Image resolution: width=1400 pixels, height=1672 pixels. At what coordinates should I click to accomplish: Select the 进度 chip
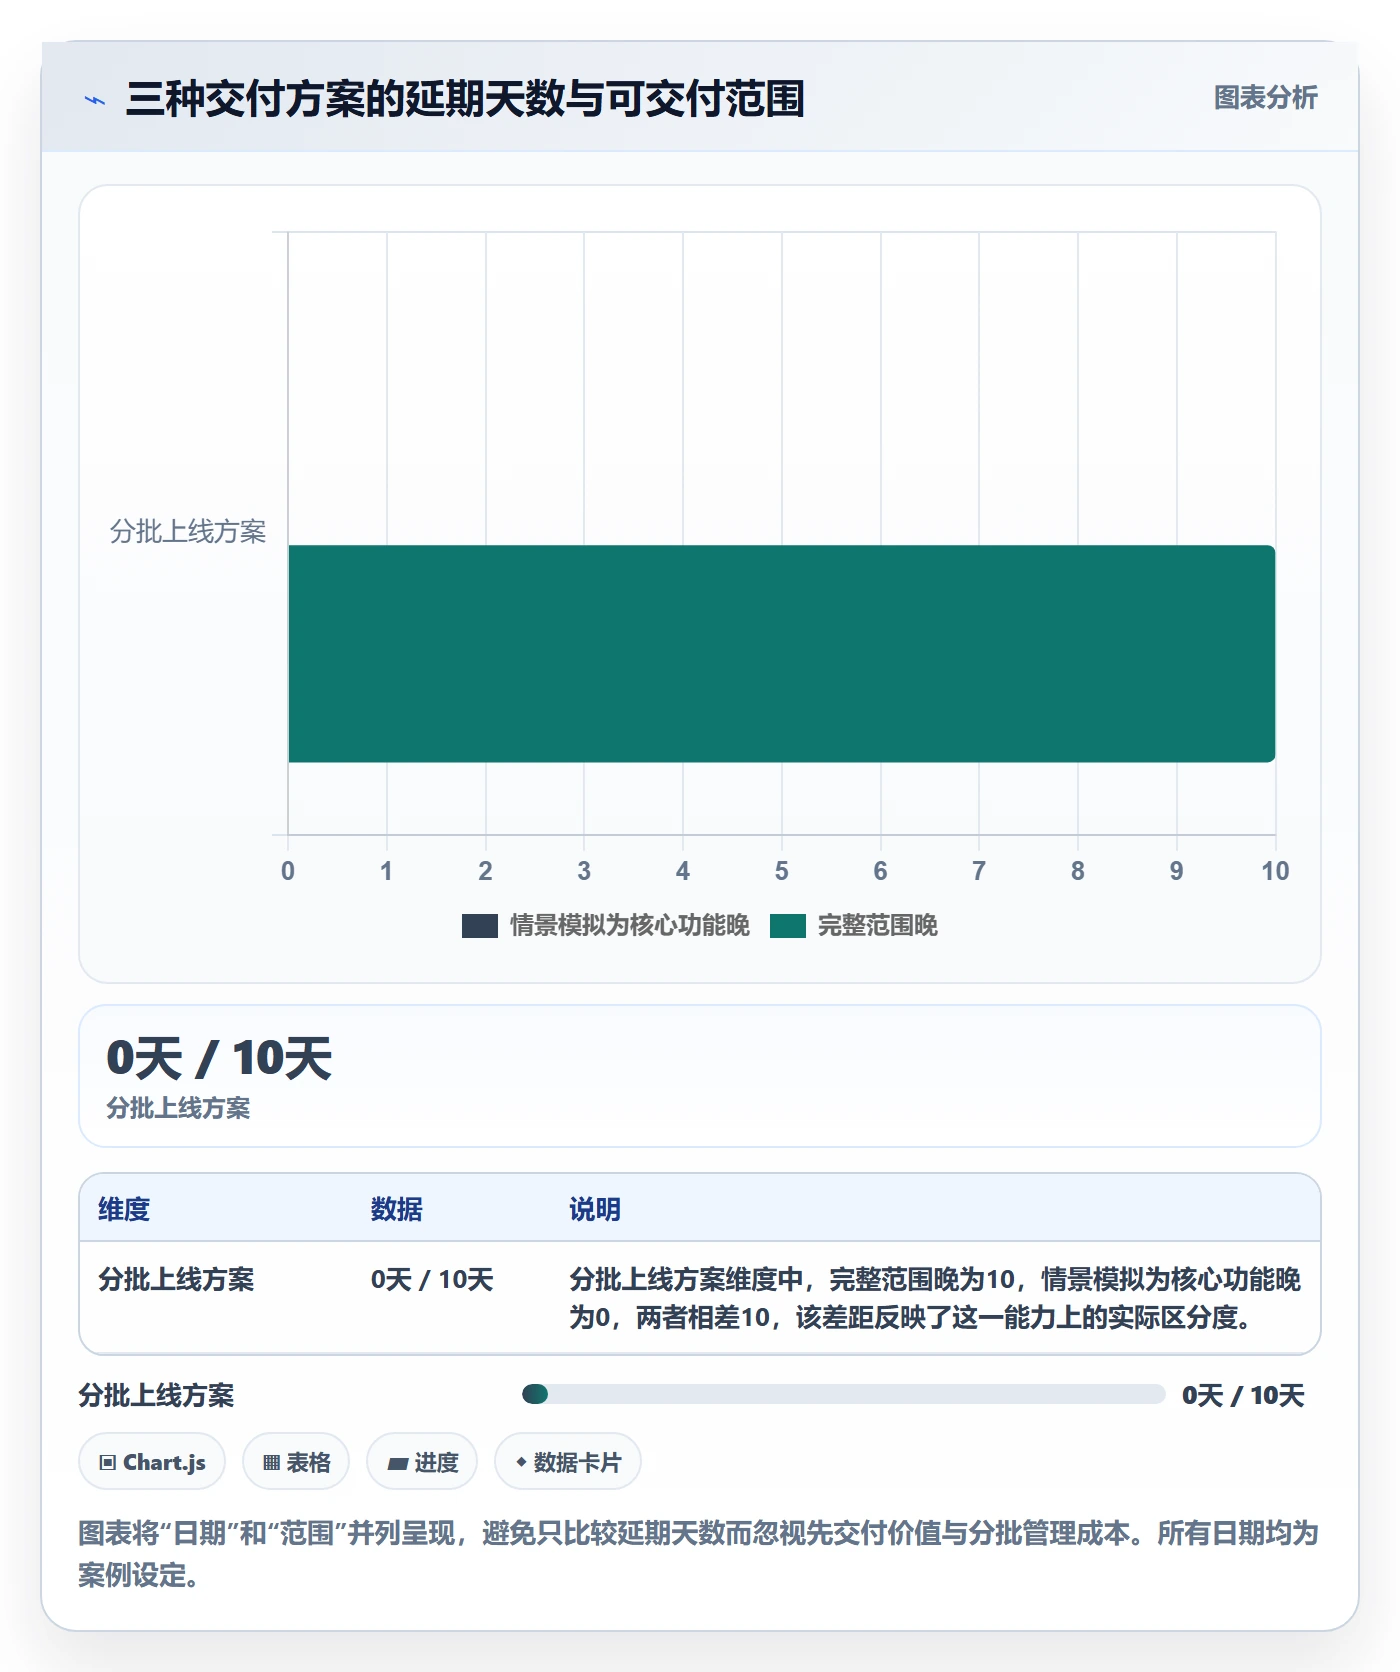(422, 1462)
